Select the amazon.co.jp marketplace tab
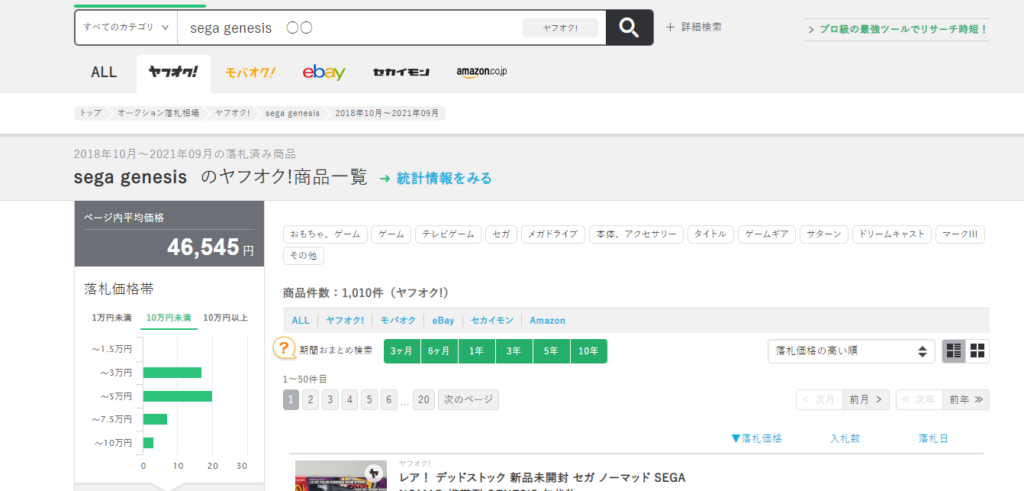 [x=482, y=72]
